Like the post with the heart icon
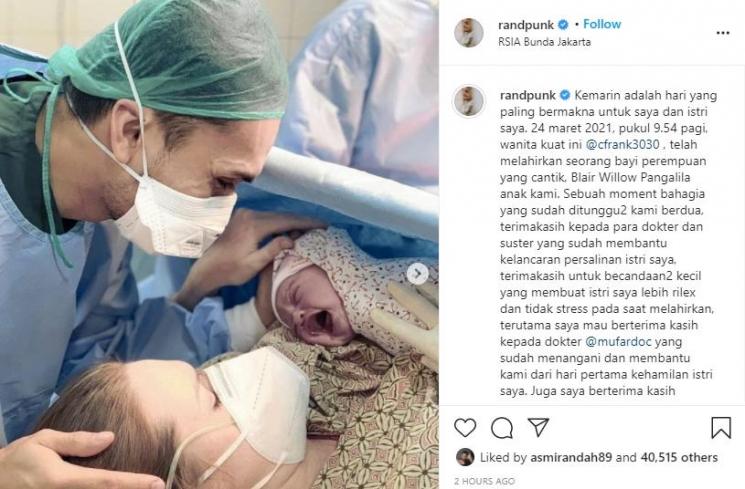The height and width of the screenshot is (489, 745). [465, 428]
